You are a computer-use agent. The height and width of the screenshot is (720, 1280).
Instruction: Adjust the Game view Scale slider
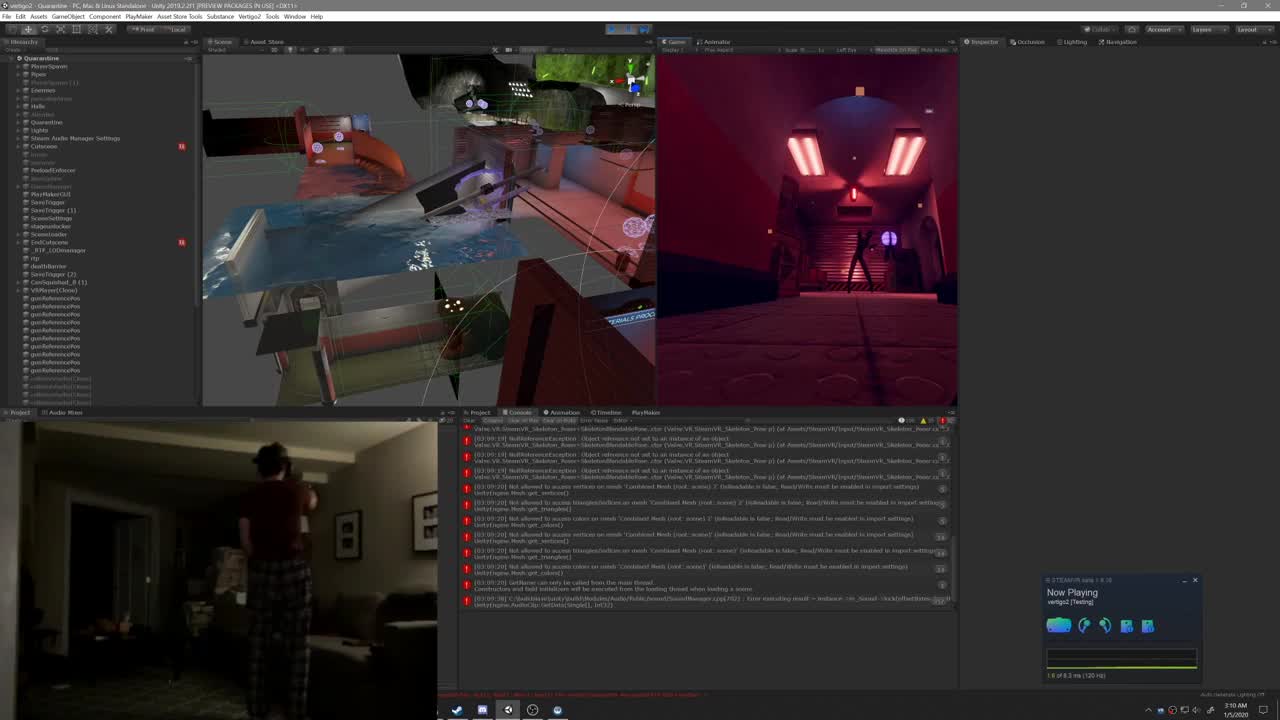point(808,50)
